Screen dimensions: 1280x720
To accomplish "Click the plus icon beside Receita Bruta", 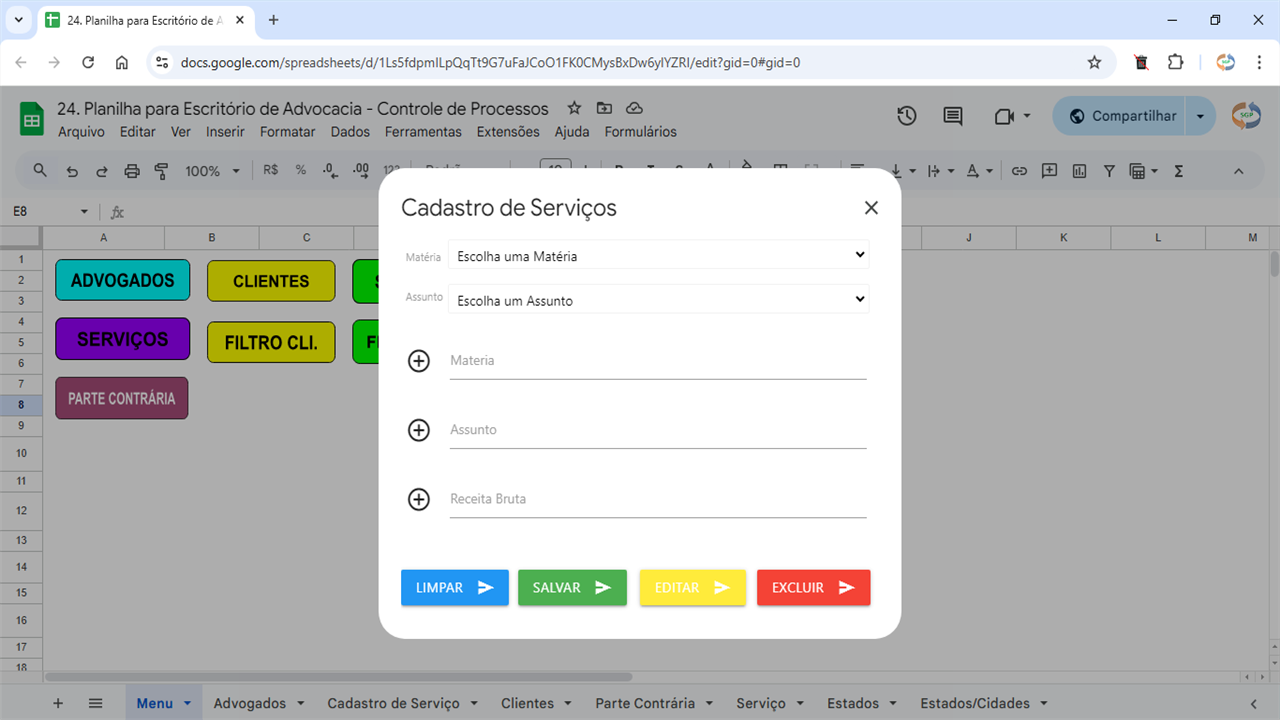I will click(x=419, y=499).
